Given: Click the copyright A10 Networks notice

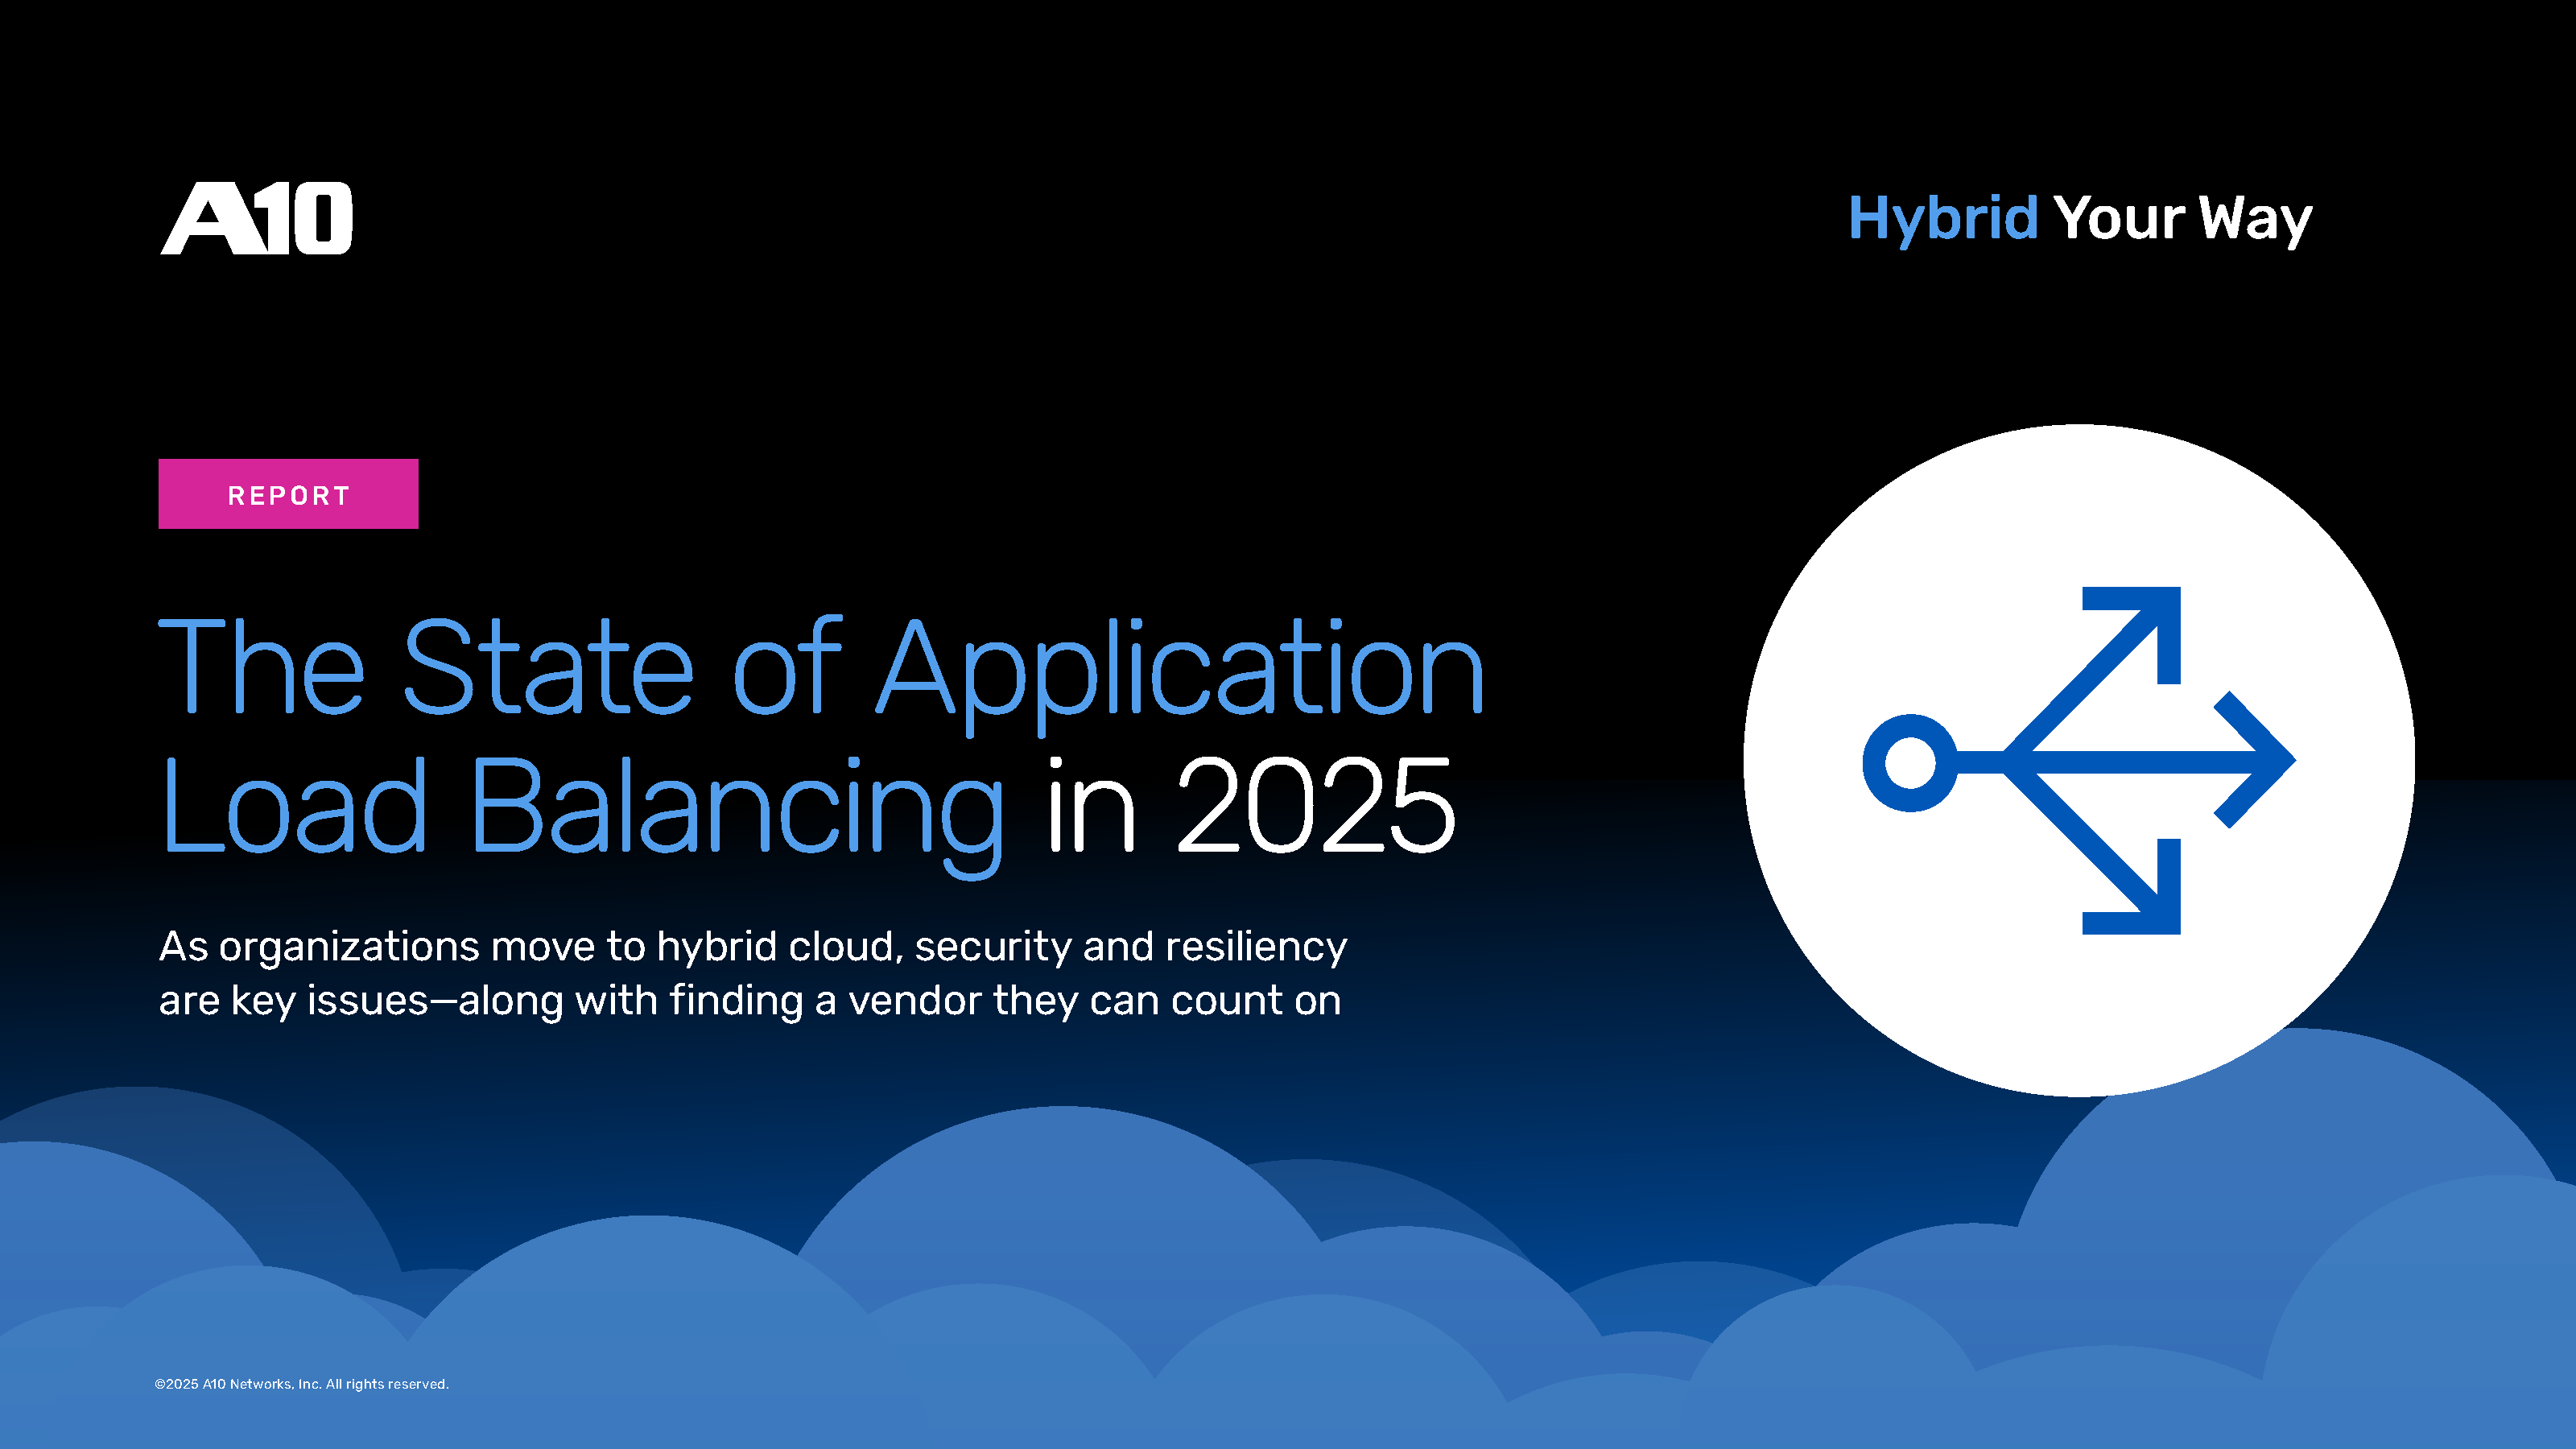Looking at the screenshot, I should [301, 1384].
